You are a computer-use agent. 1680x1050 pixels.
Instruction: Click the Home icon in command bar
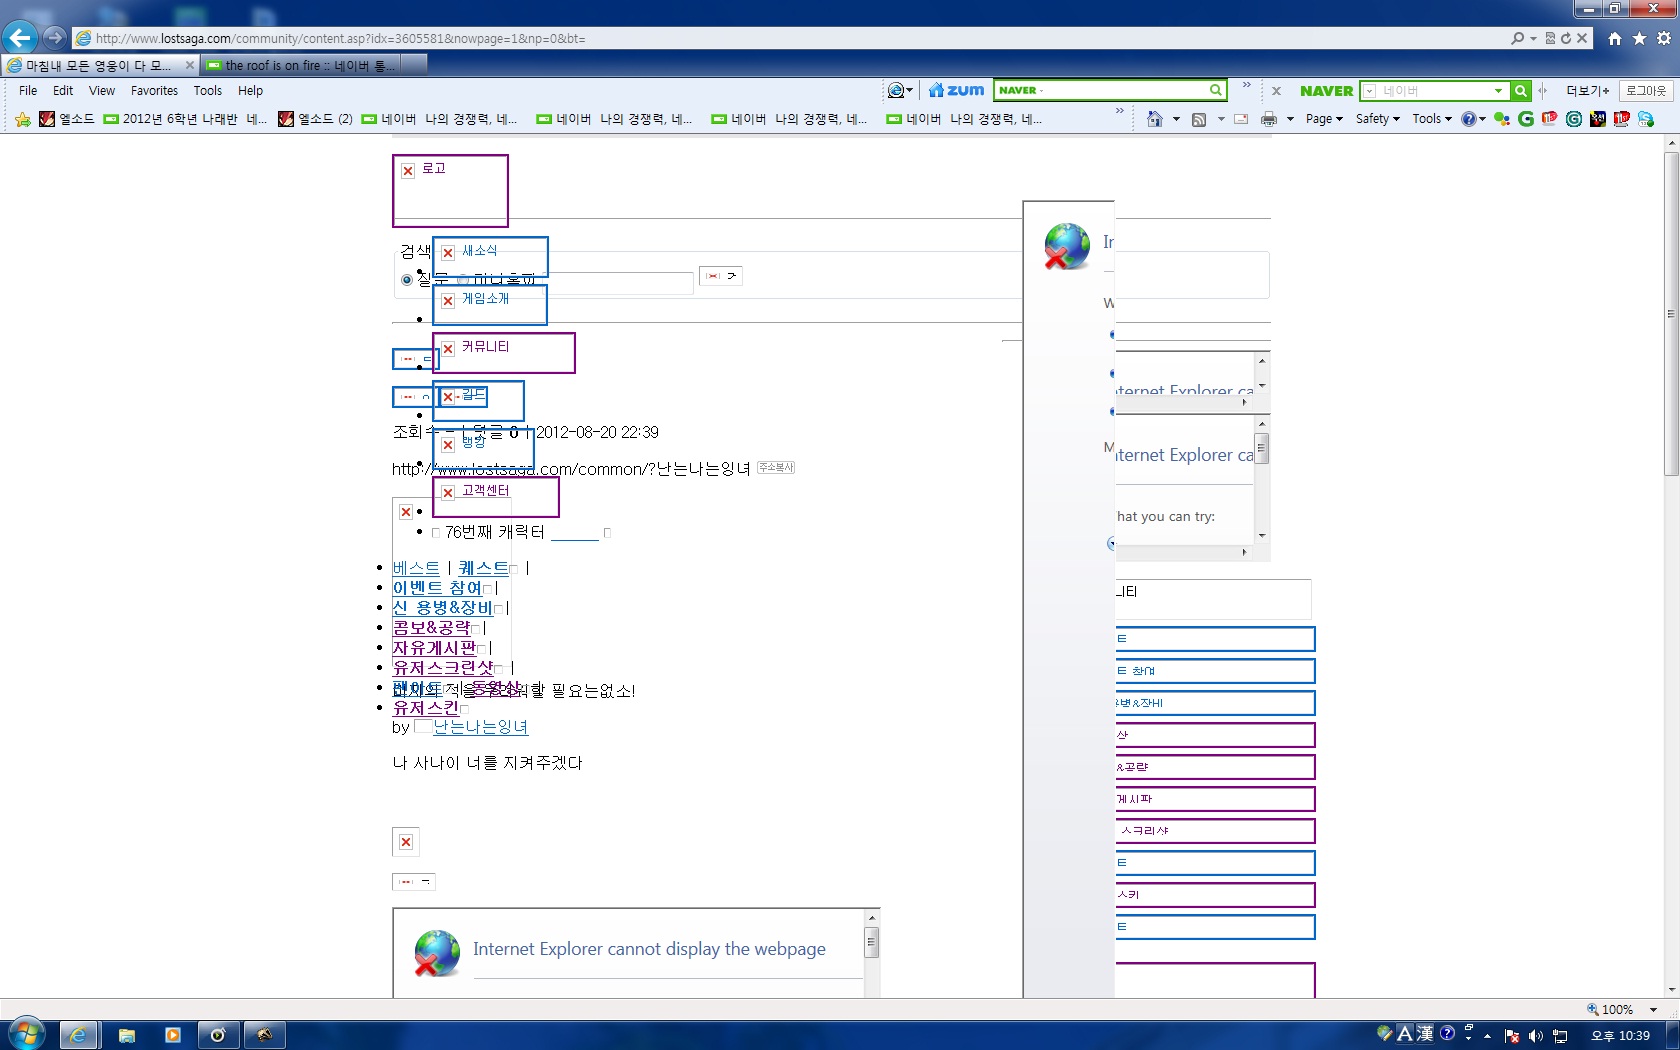(1155, 119)
